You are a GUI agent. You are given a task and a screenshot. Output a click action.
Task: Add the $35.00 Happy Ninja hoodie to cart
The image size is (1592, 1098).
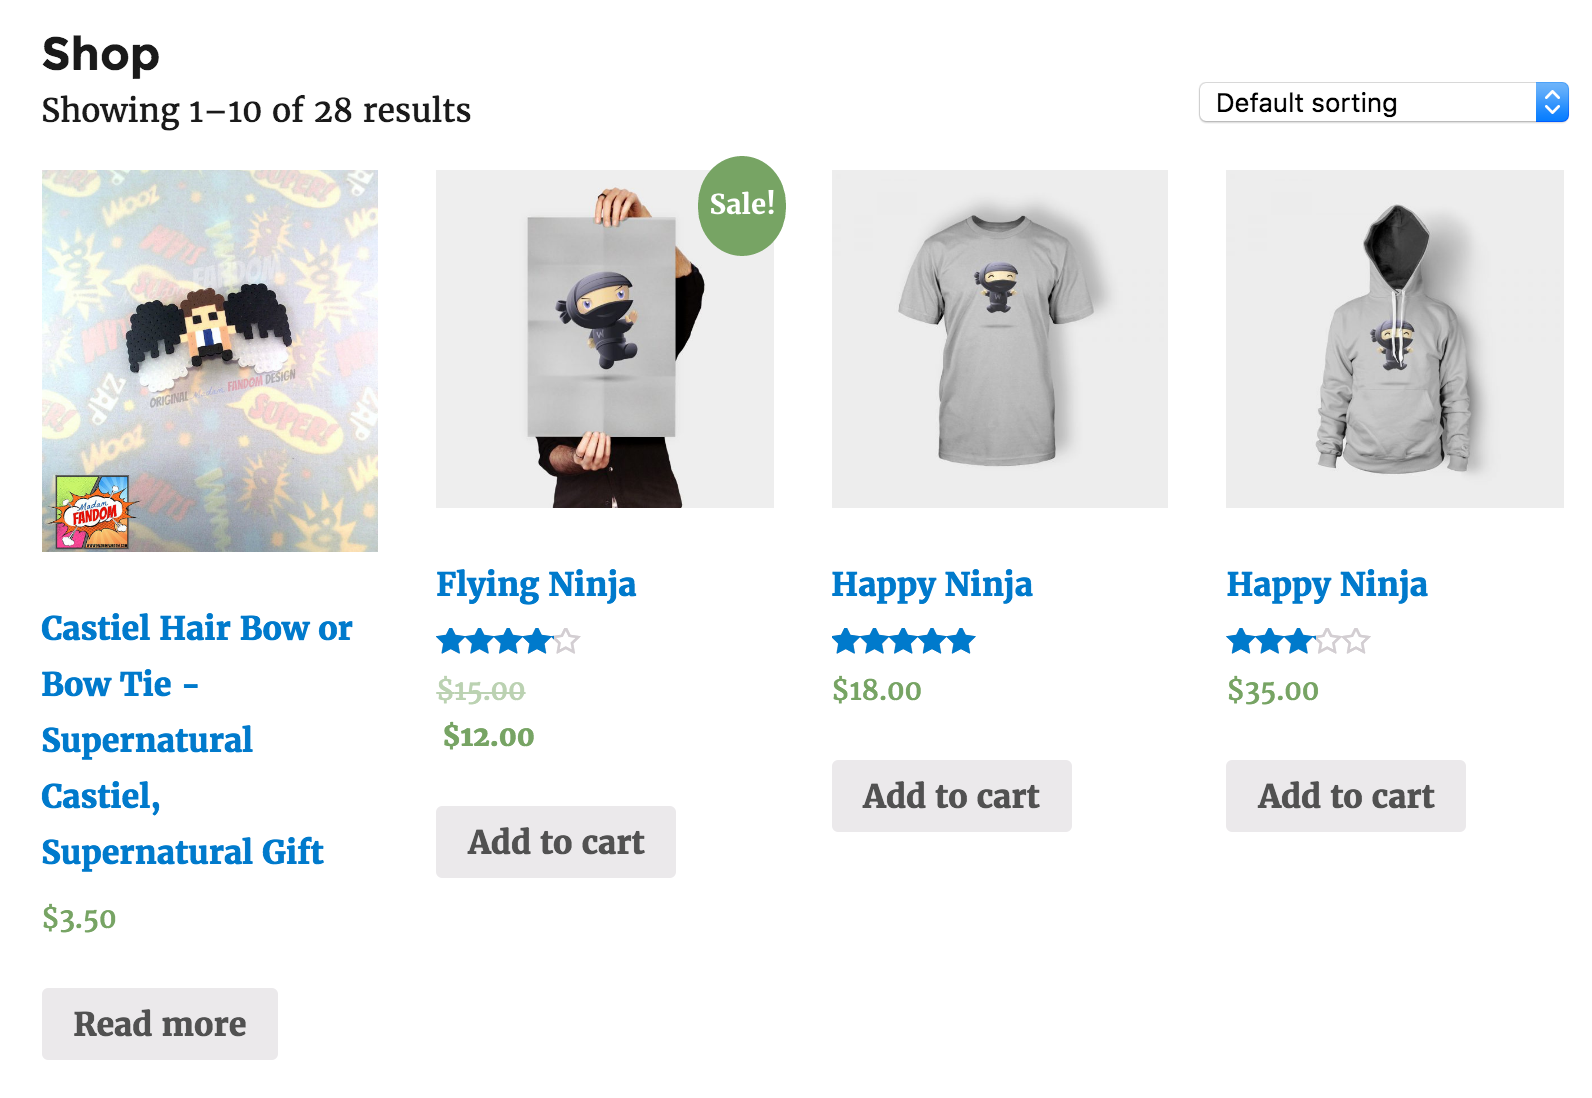point(1345,796)
